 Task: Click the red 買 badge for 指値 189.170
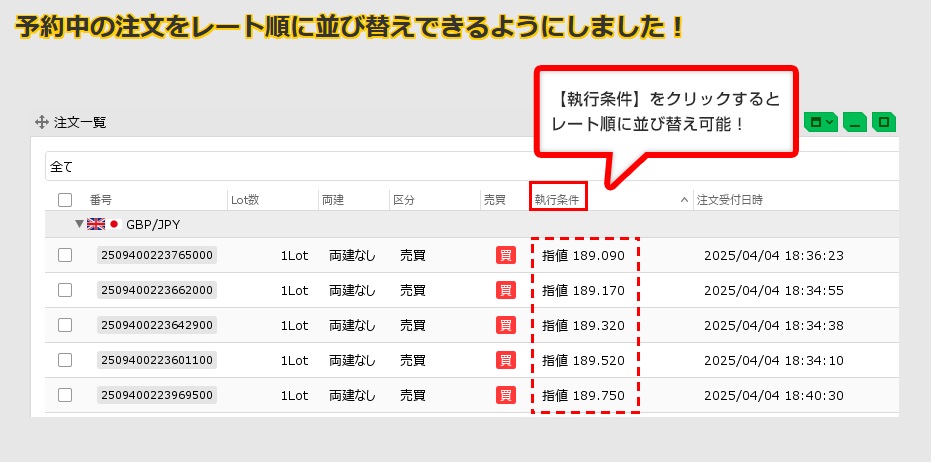coord(506,290)
